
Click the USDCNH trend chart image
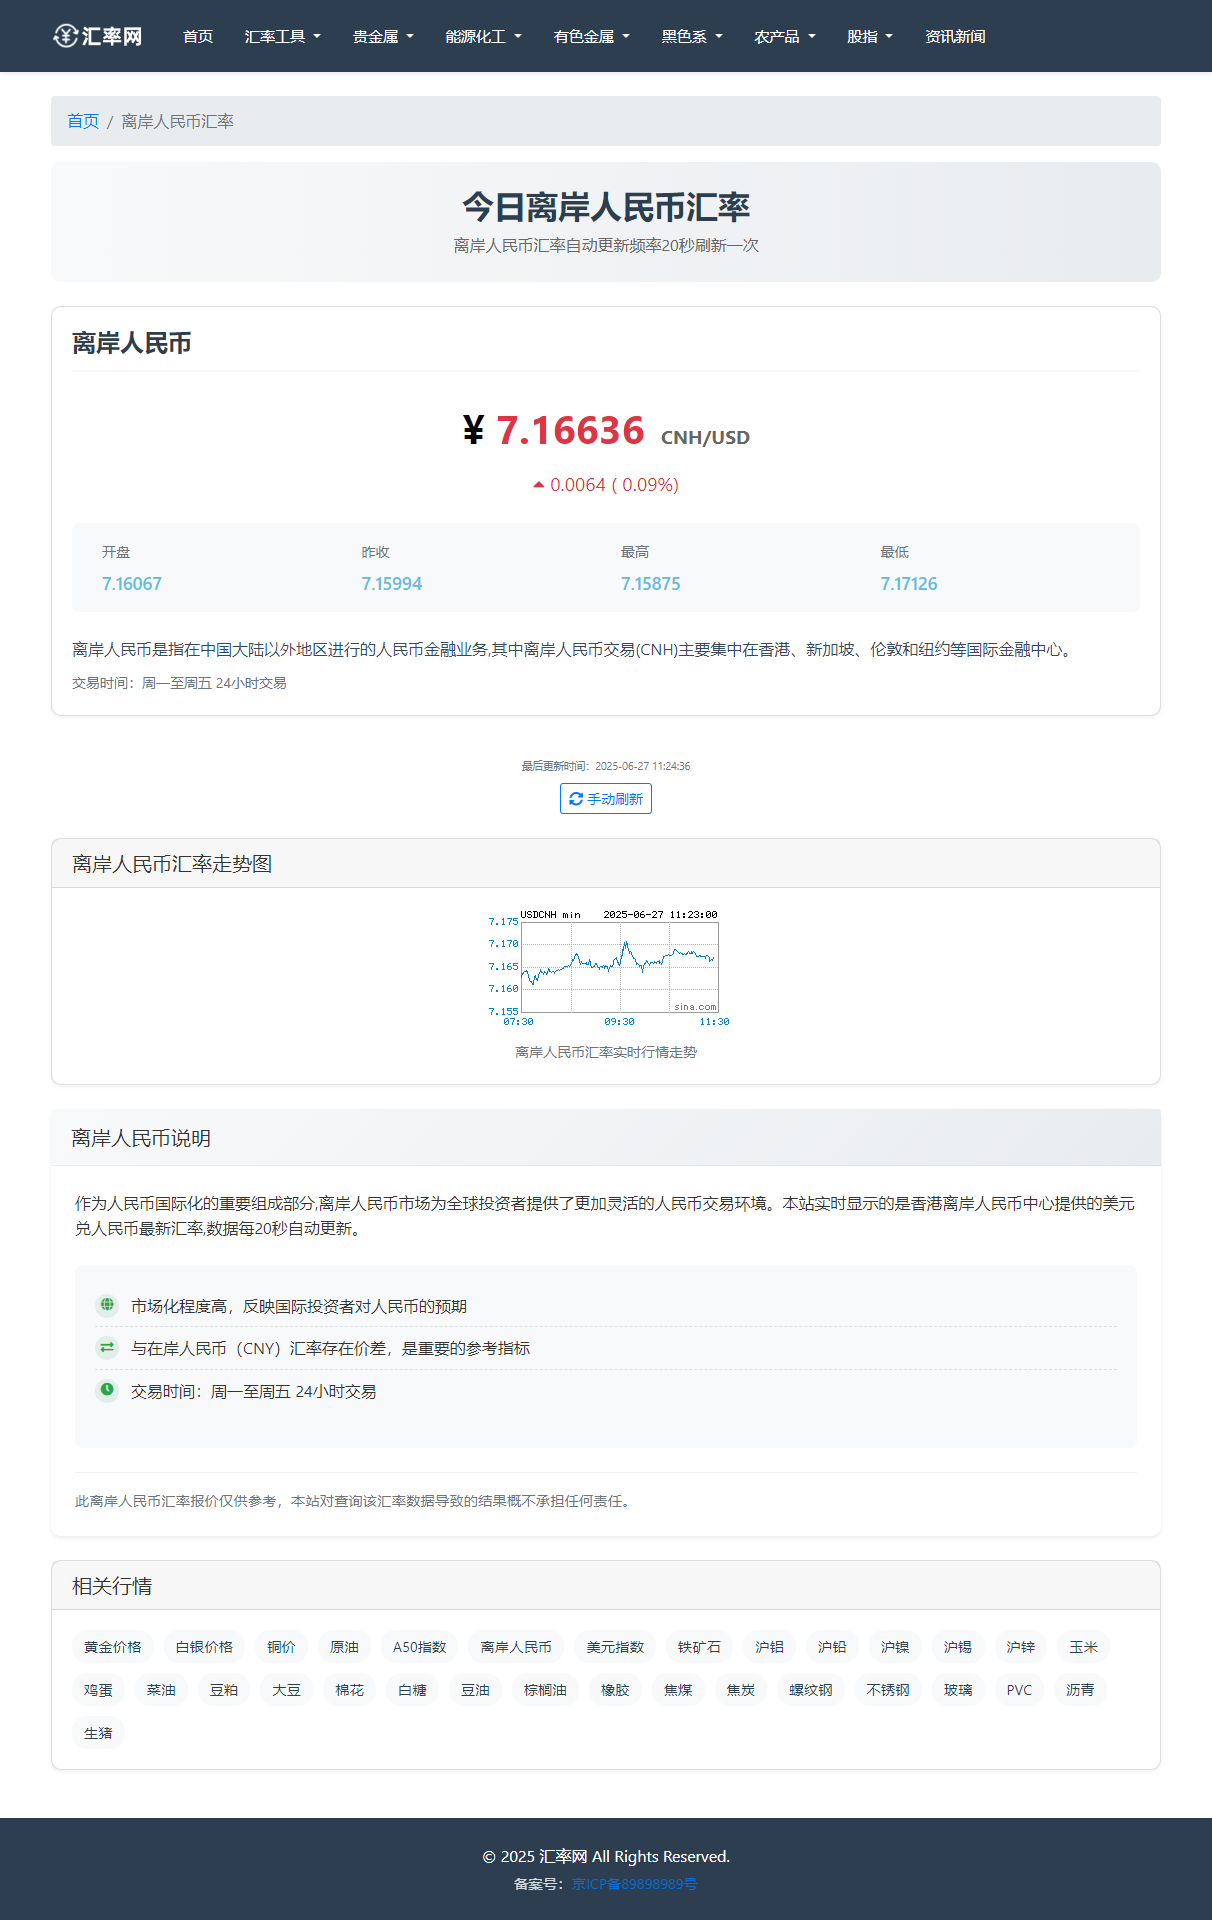tap(606, 967)
